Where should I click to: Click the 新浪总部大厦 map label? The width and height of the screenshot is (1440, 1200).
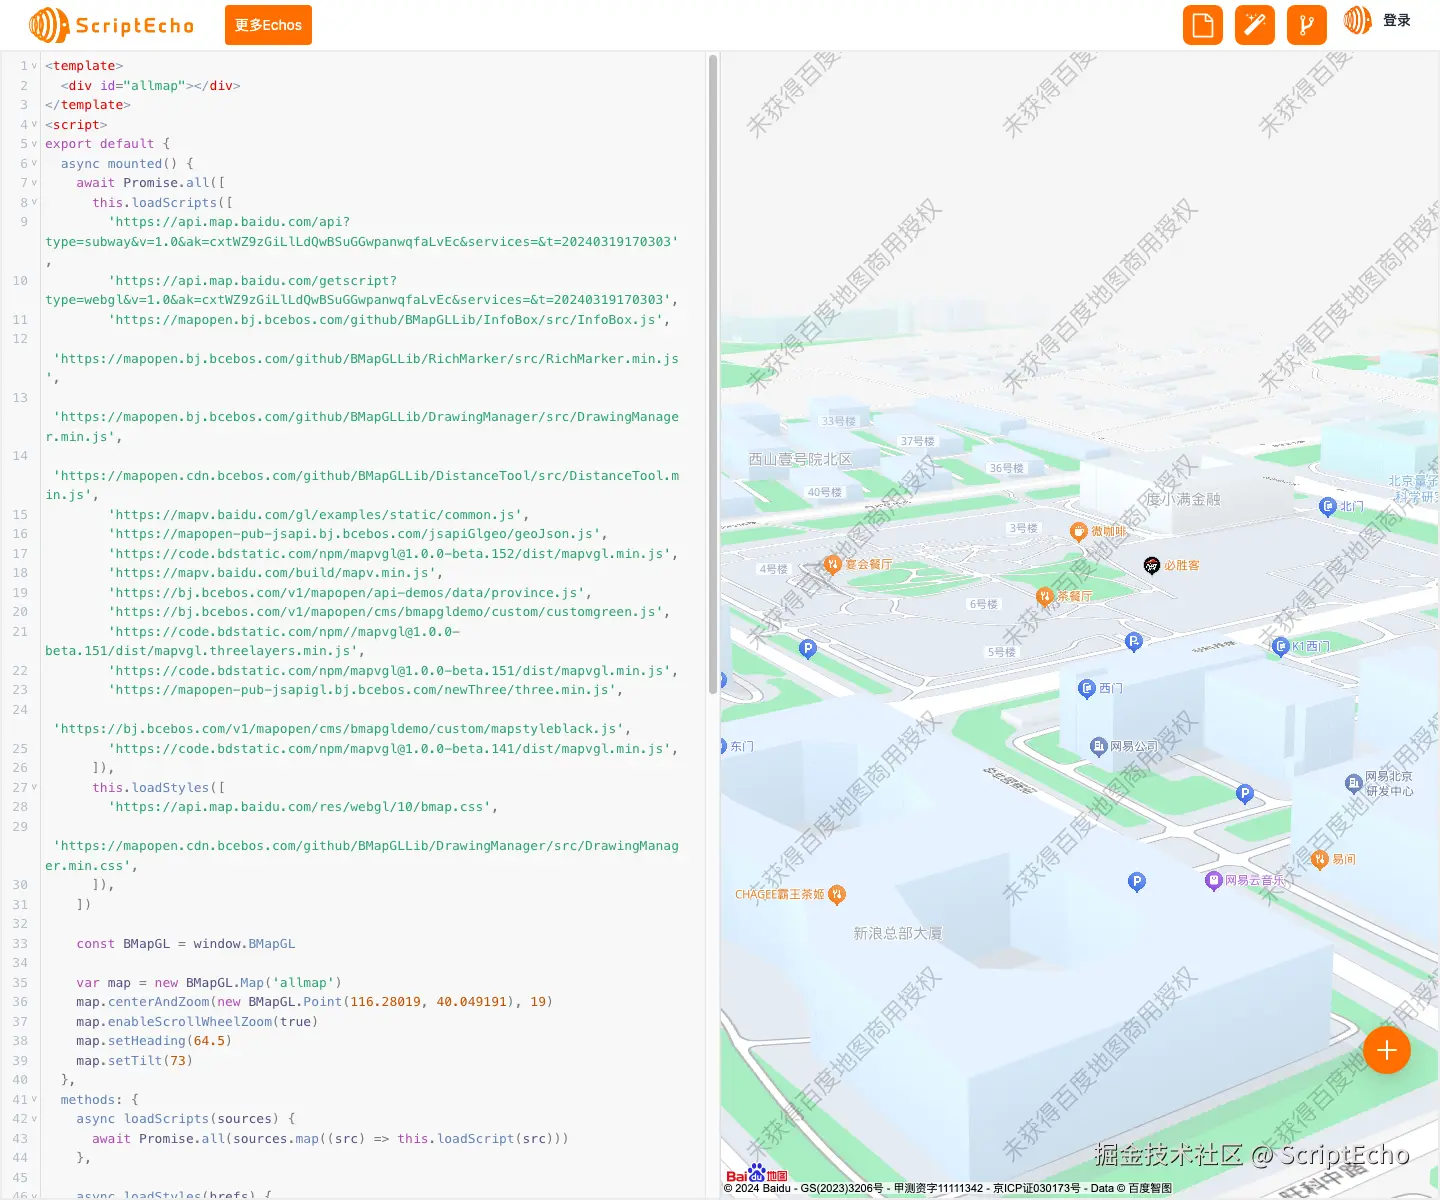coord(898,933)
